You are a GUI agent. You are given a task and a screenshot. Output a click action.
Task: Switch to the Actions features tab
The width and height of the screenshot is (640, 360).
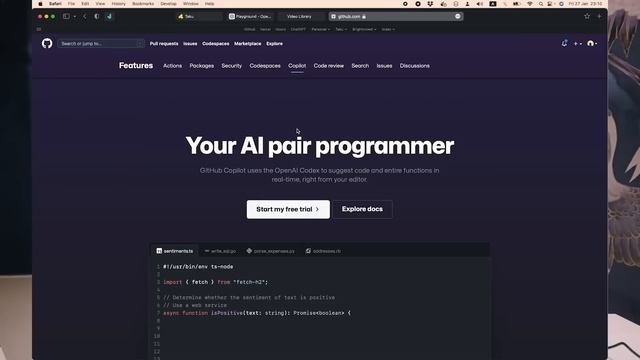172,66
